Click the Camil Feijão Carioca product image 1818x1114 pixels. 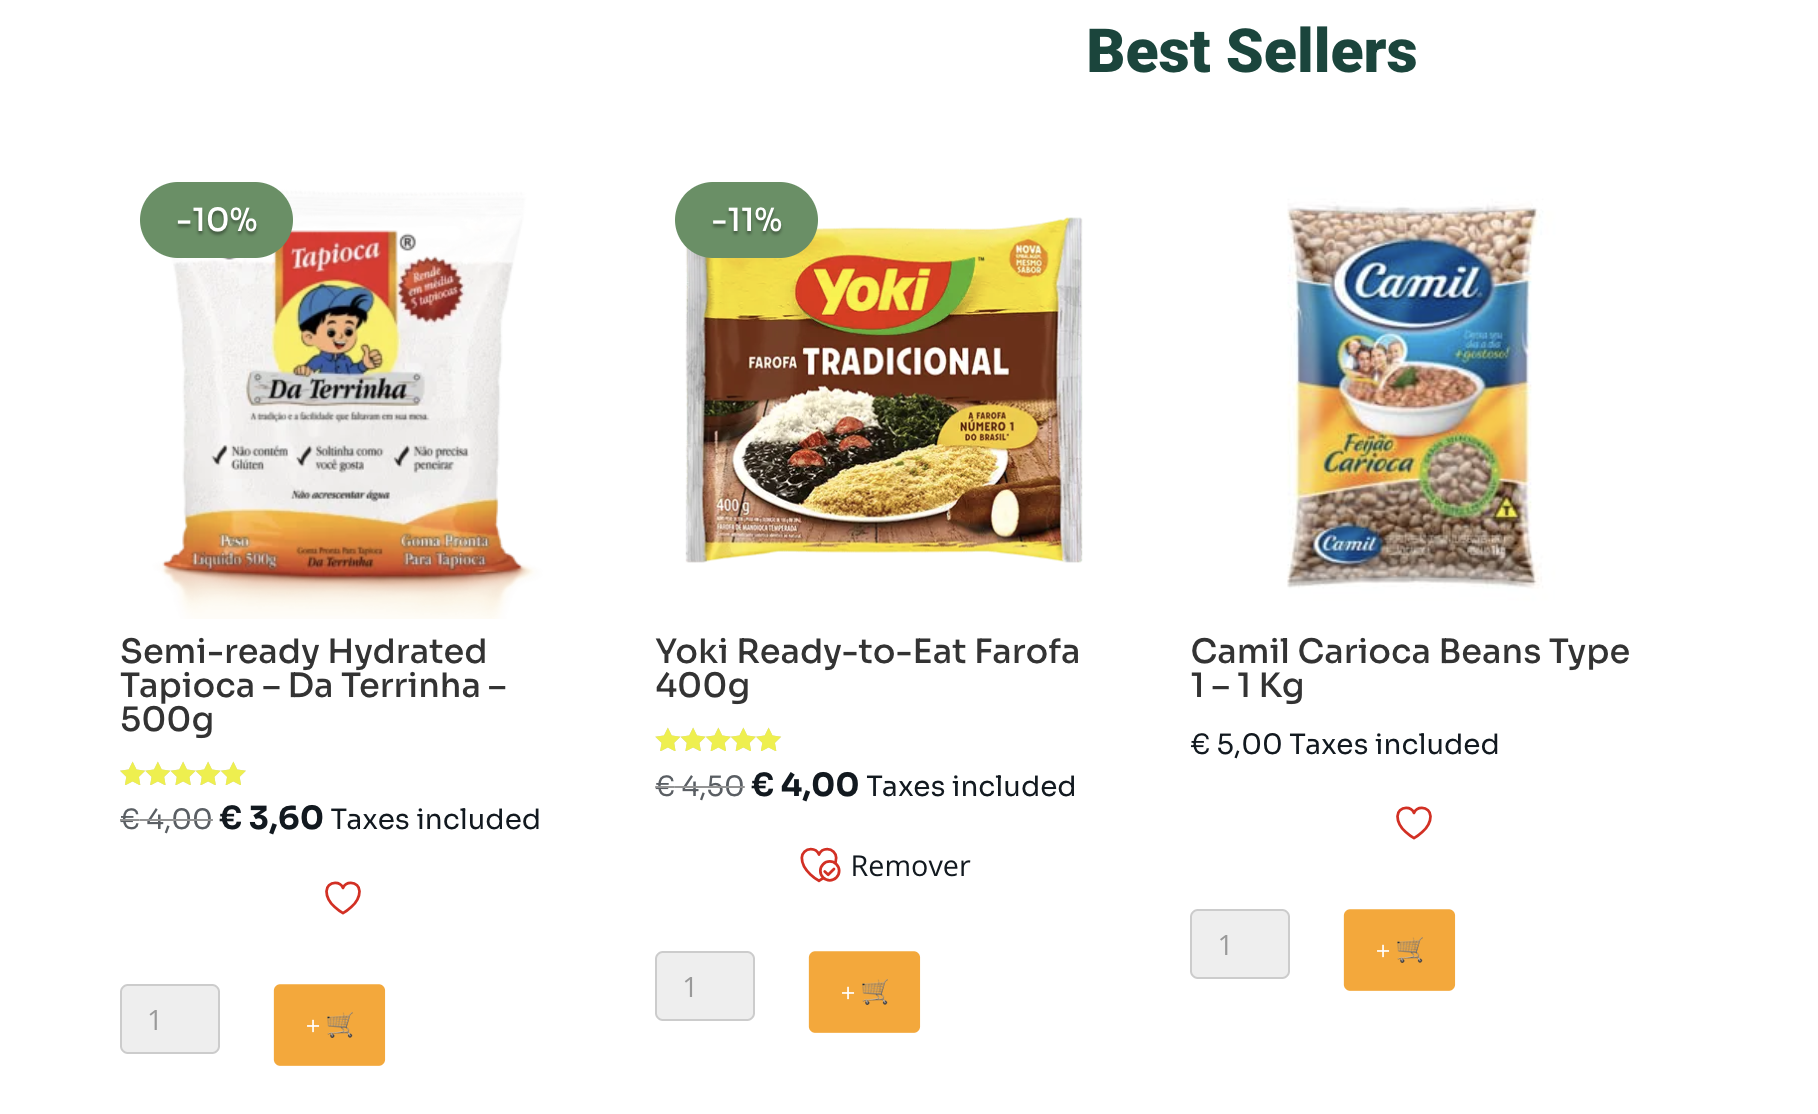click(1412, 396)
